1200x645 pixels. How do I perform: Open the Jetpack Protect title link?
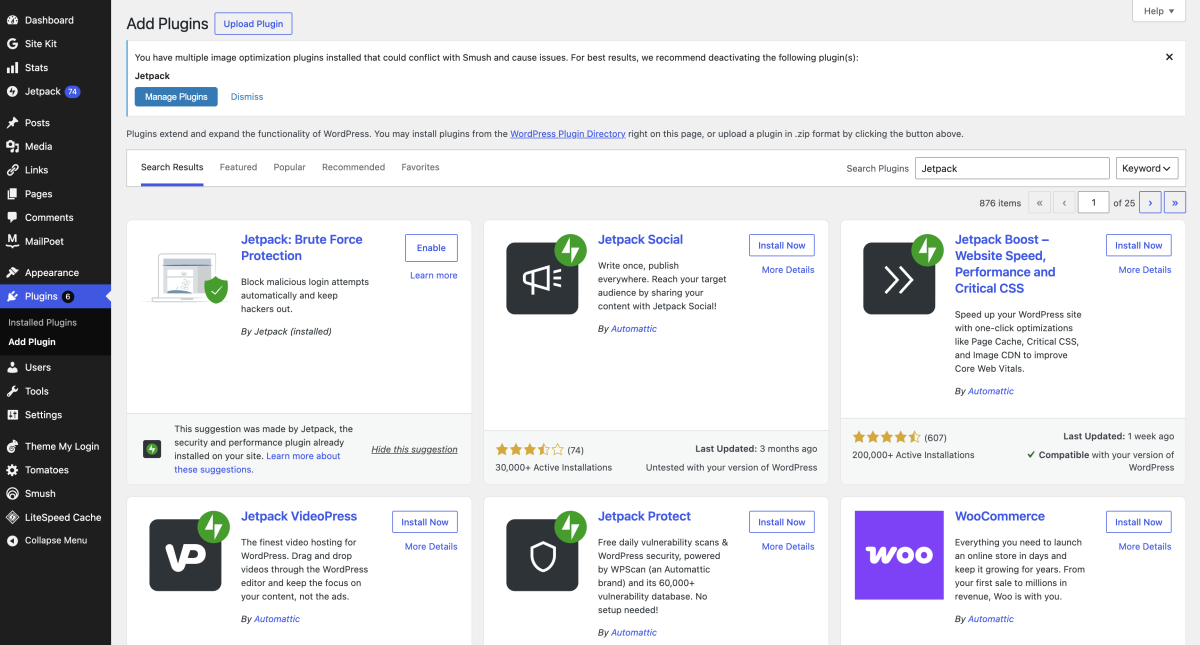point(644,516)
